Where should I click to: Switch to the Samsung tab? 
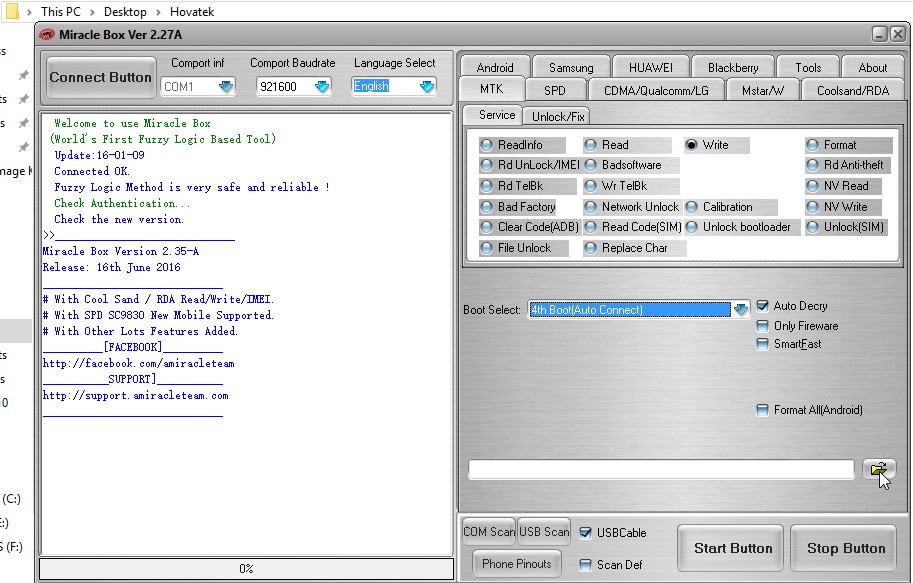(x=571, y=68)
